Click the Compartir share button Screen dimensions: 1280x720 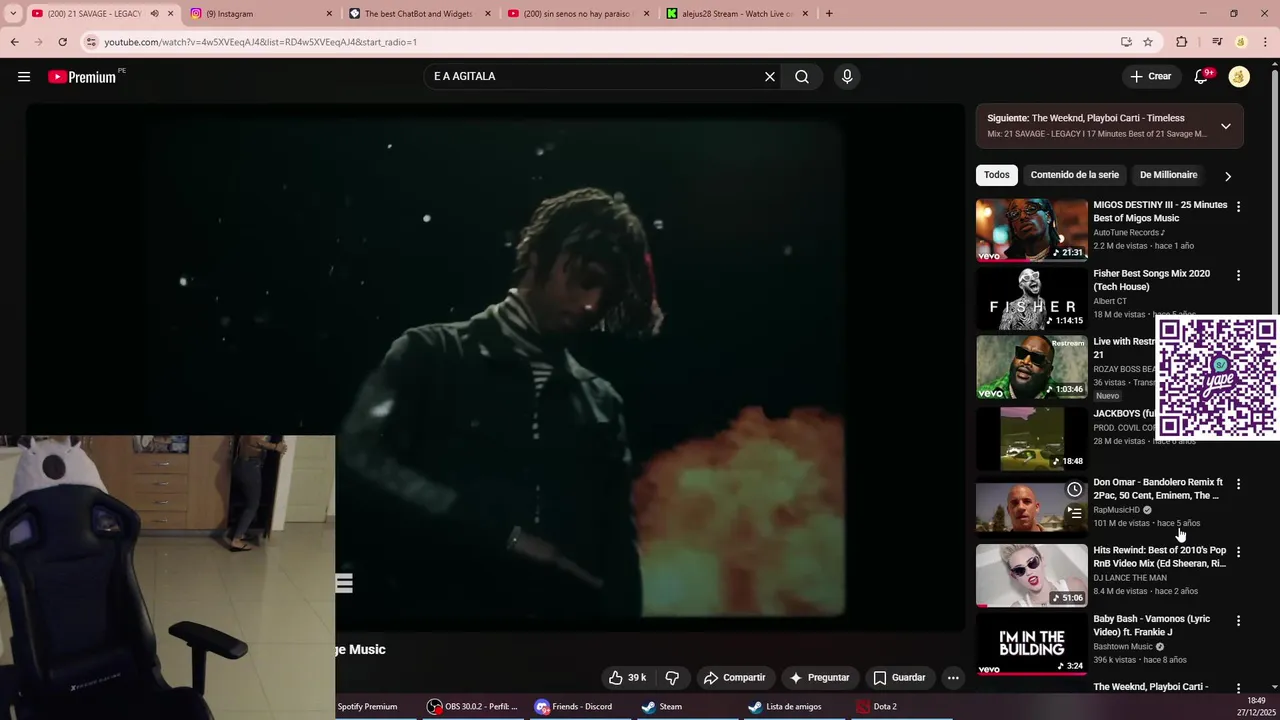(x=734, y=678)
